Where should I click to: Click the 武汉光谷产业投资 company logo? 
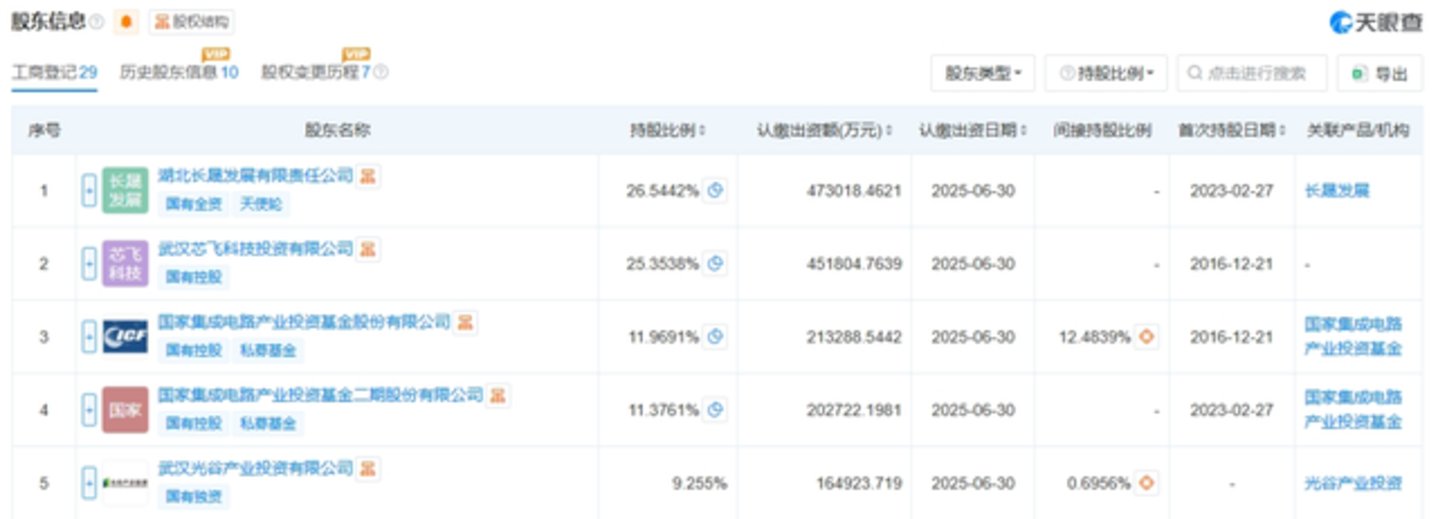click(125, 483)
